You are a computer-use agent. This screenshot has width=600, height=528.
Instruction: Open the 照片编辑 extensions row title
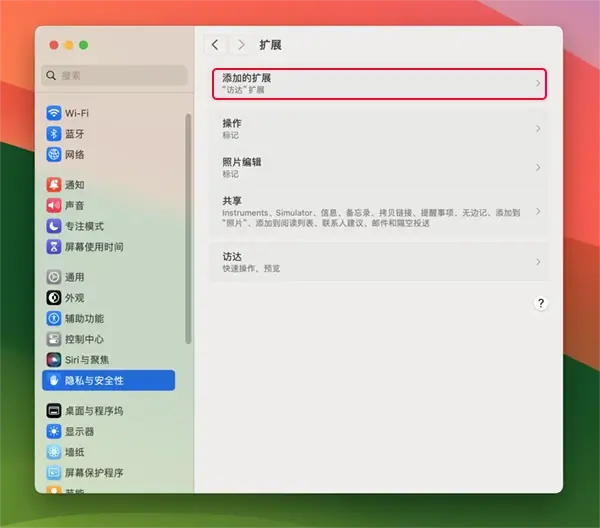pyautogui.click(x=242, y=162)
